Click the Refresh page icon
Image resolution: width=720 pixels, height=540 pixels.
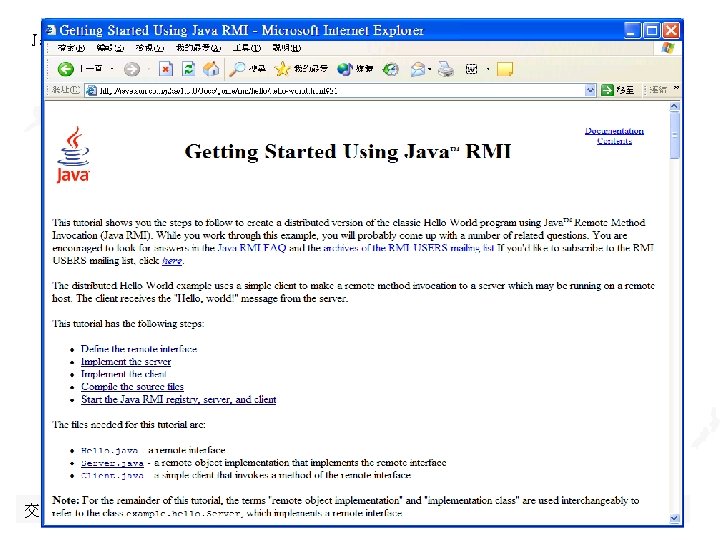point(188,69)
